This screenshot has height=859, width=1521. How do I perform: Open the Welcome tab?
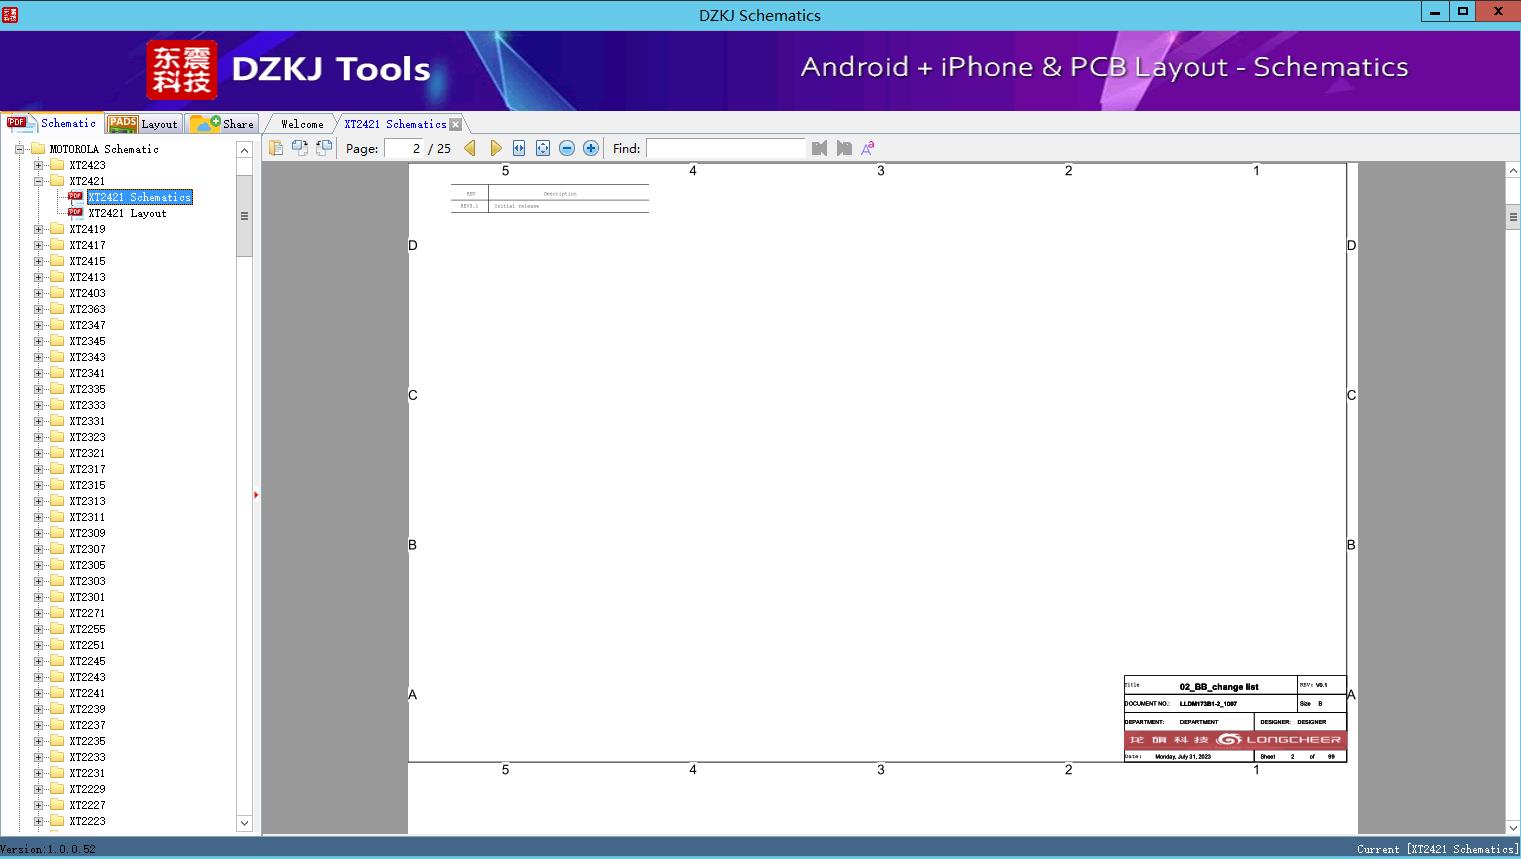pyautogui.click(x=302, y=124)
